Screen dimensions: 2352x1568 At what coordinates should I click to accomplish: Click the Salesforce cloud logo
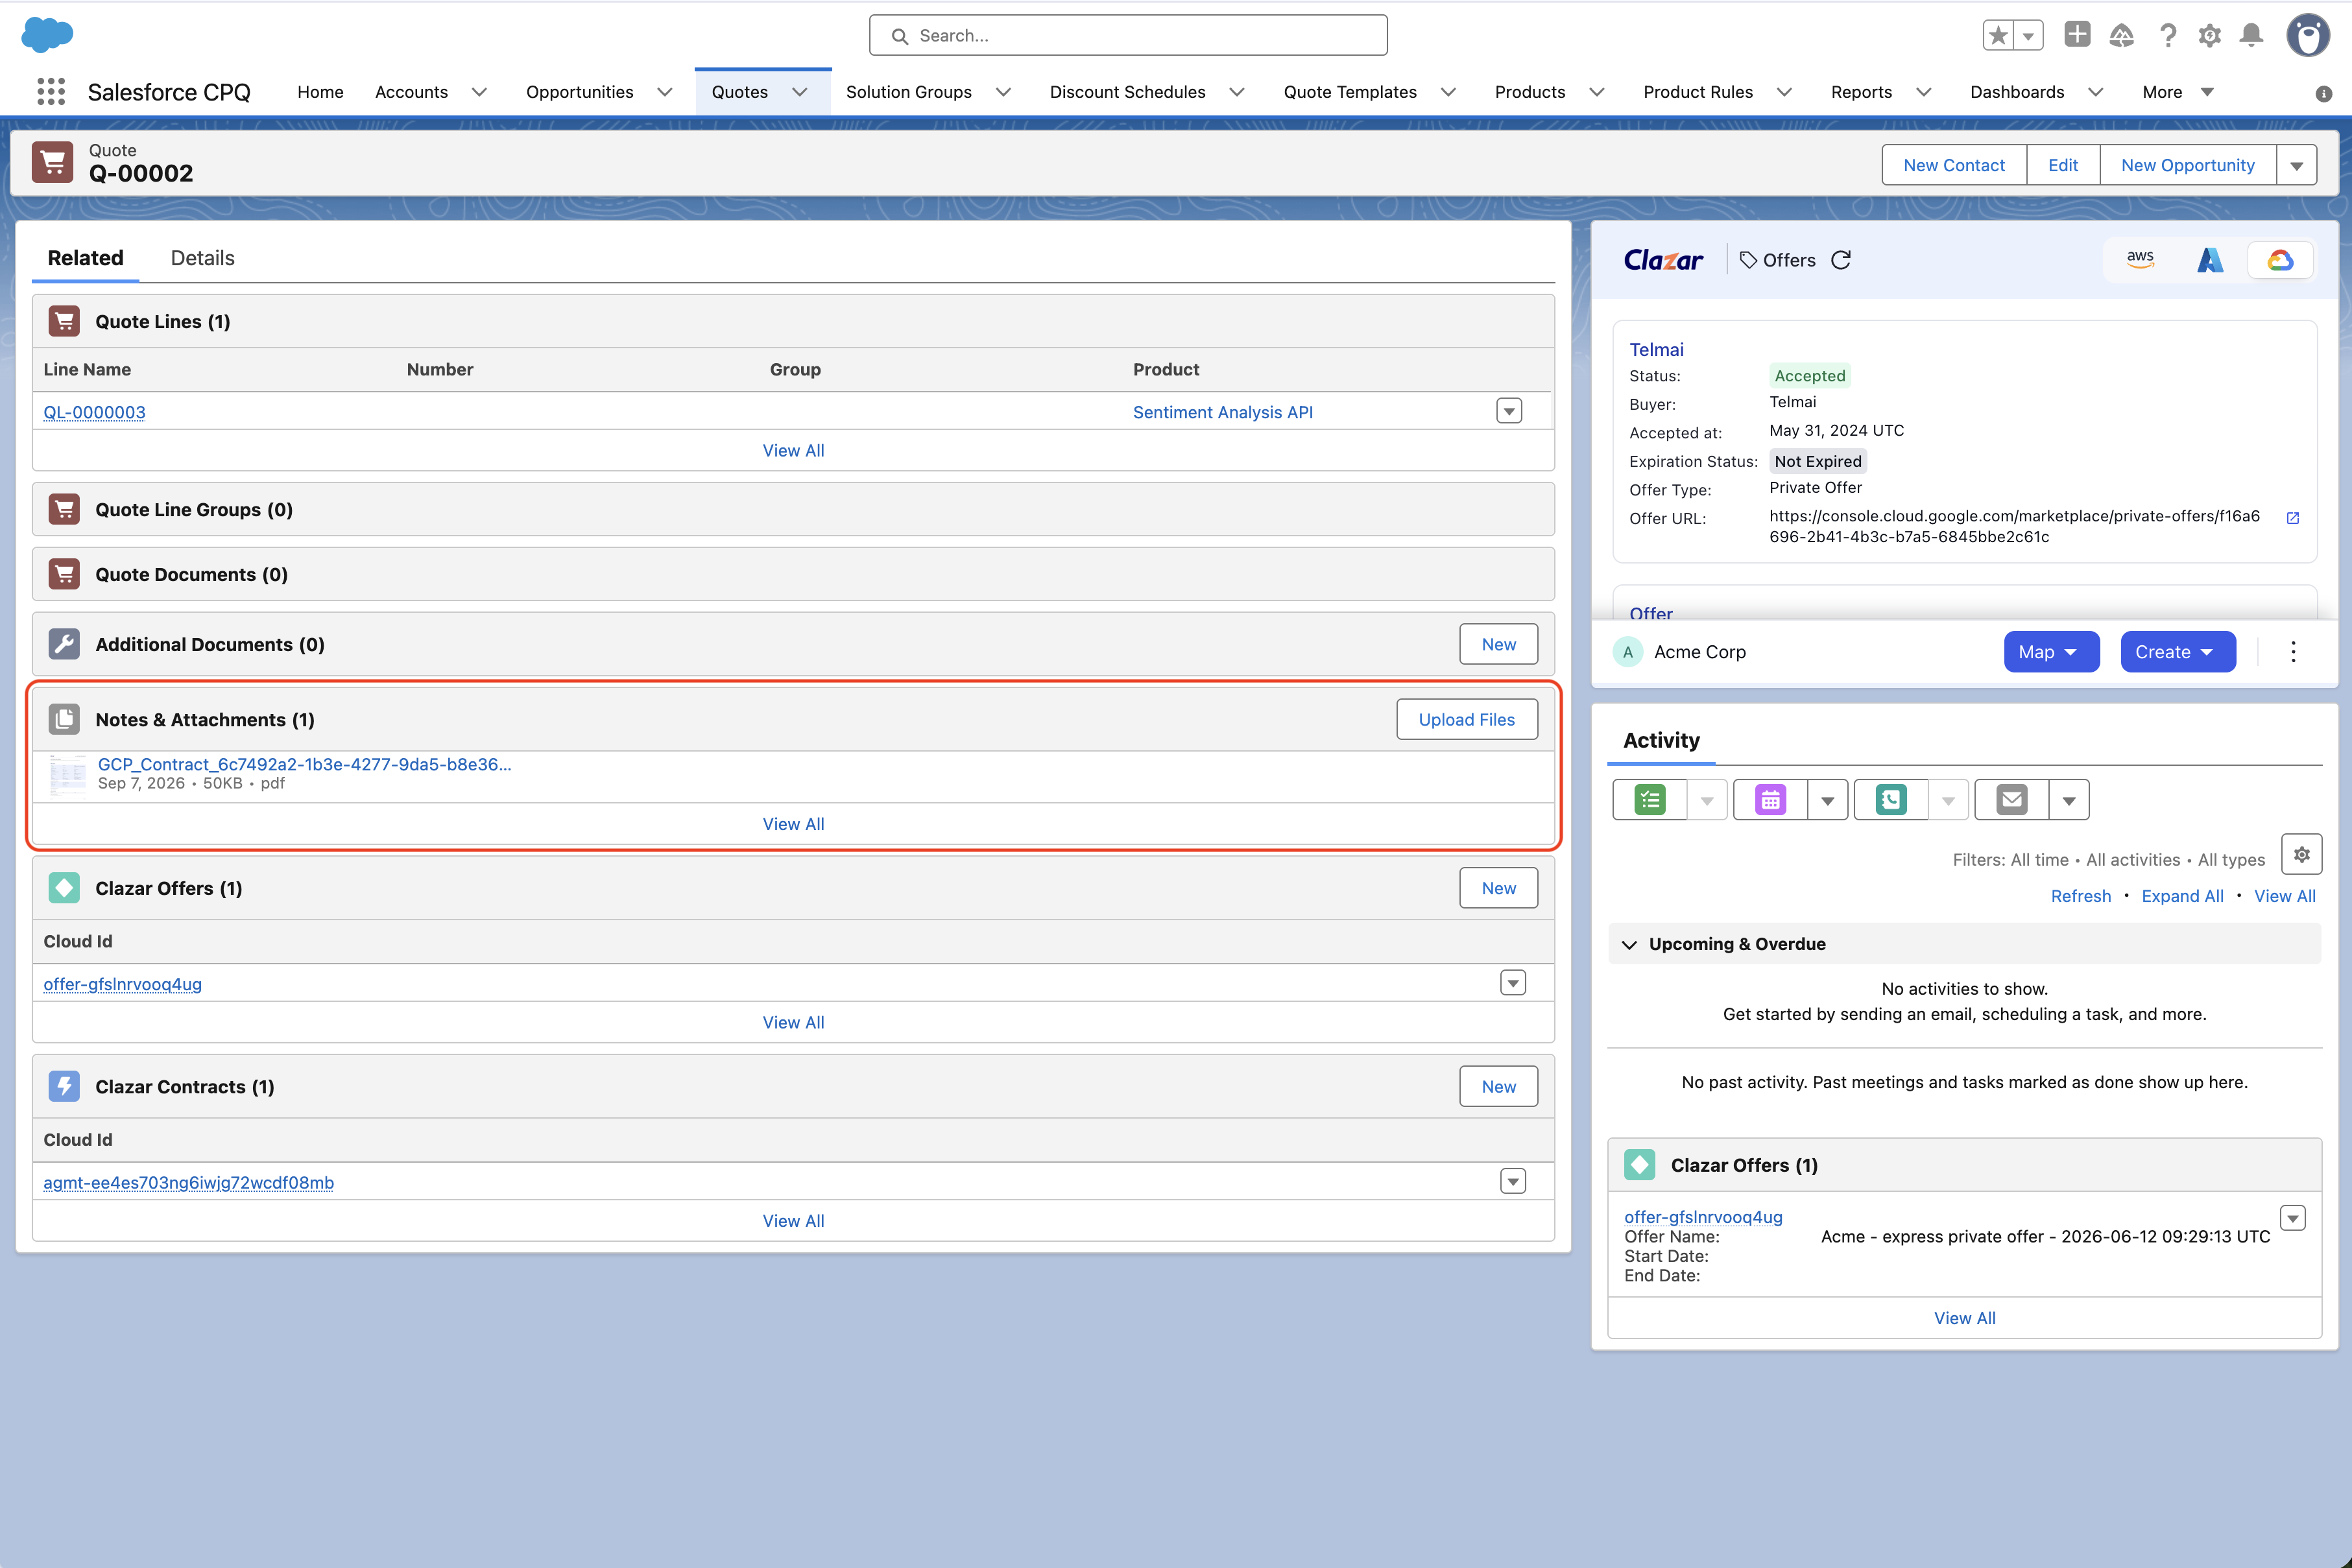pyautogui.click(x=47, y=35)
